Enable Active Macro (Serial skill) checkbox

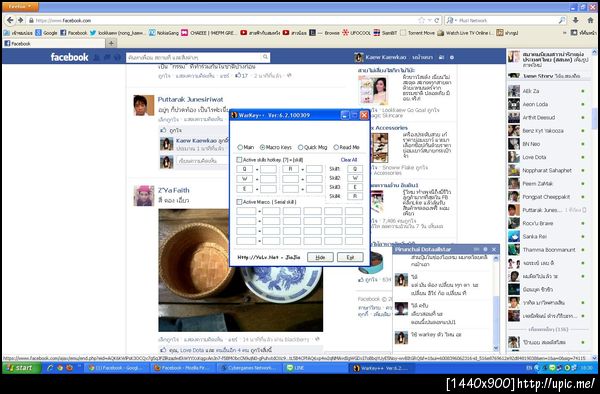click(x=239, y=202)
